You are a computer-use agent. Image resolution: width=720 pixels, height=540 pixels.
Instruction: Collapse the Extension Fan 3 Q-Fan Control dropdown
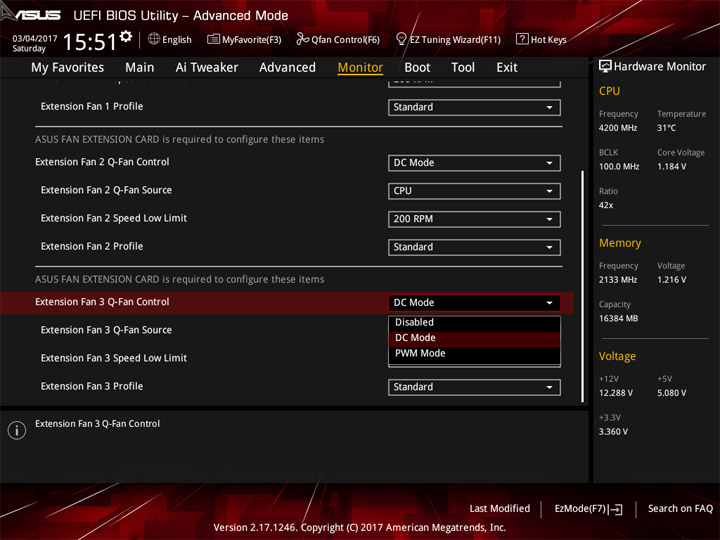tap(474, 303)
